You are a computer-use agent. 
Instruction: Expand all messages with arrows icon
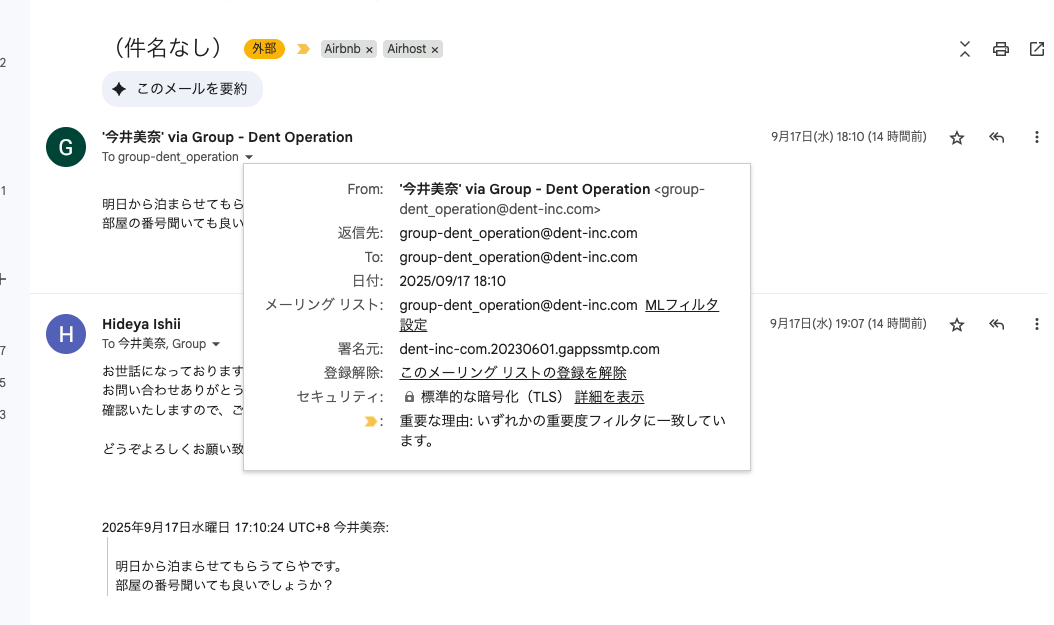(964, 49)
